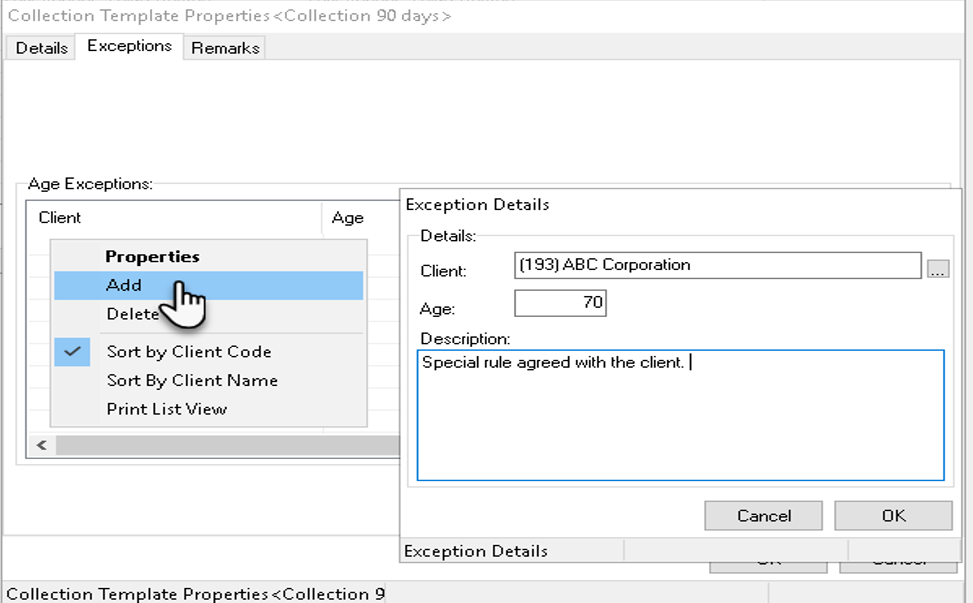Cancel the Exception Details dialog
Screen dimensions: 973x603
coord(763,516)
